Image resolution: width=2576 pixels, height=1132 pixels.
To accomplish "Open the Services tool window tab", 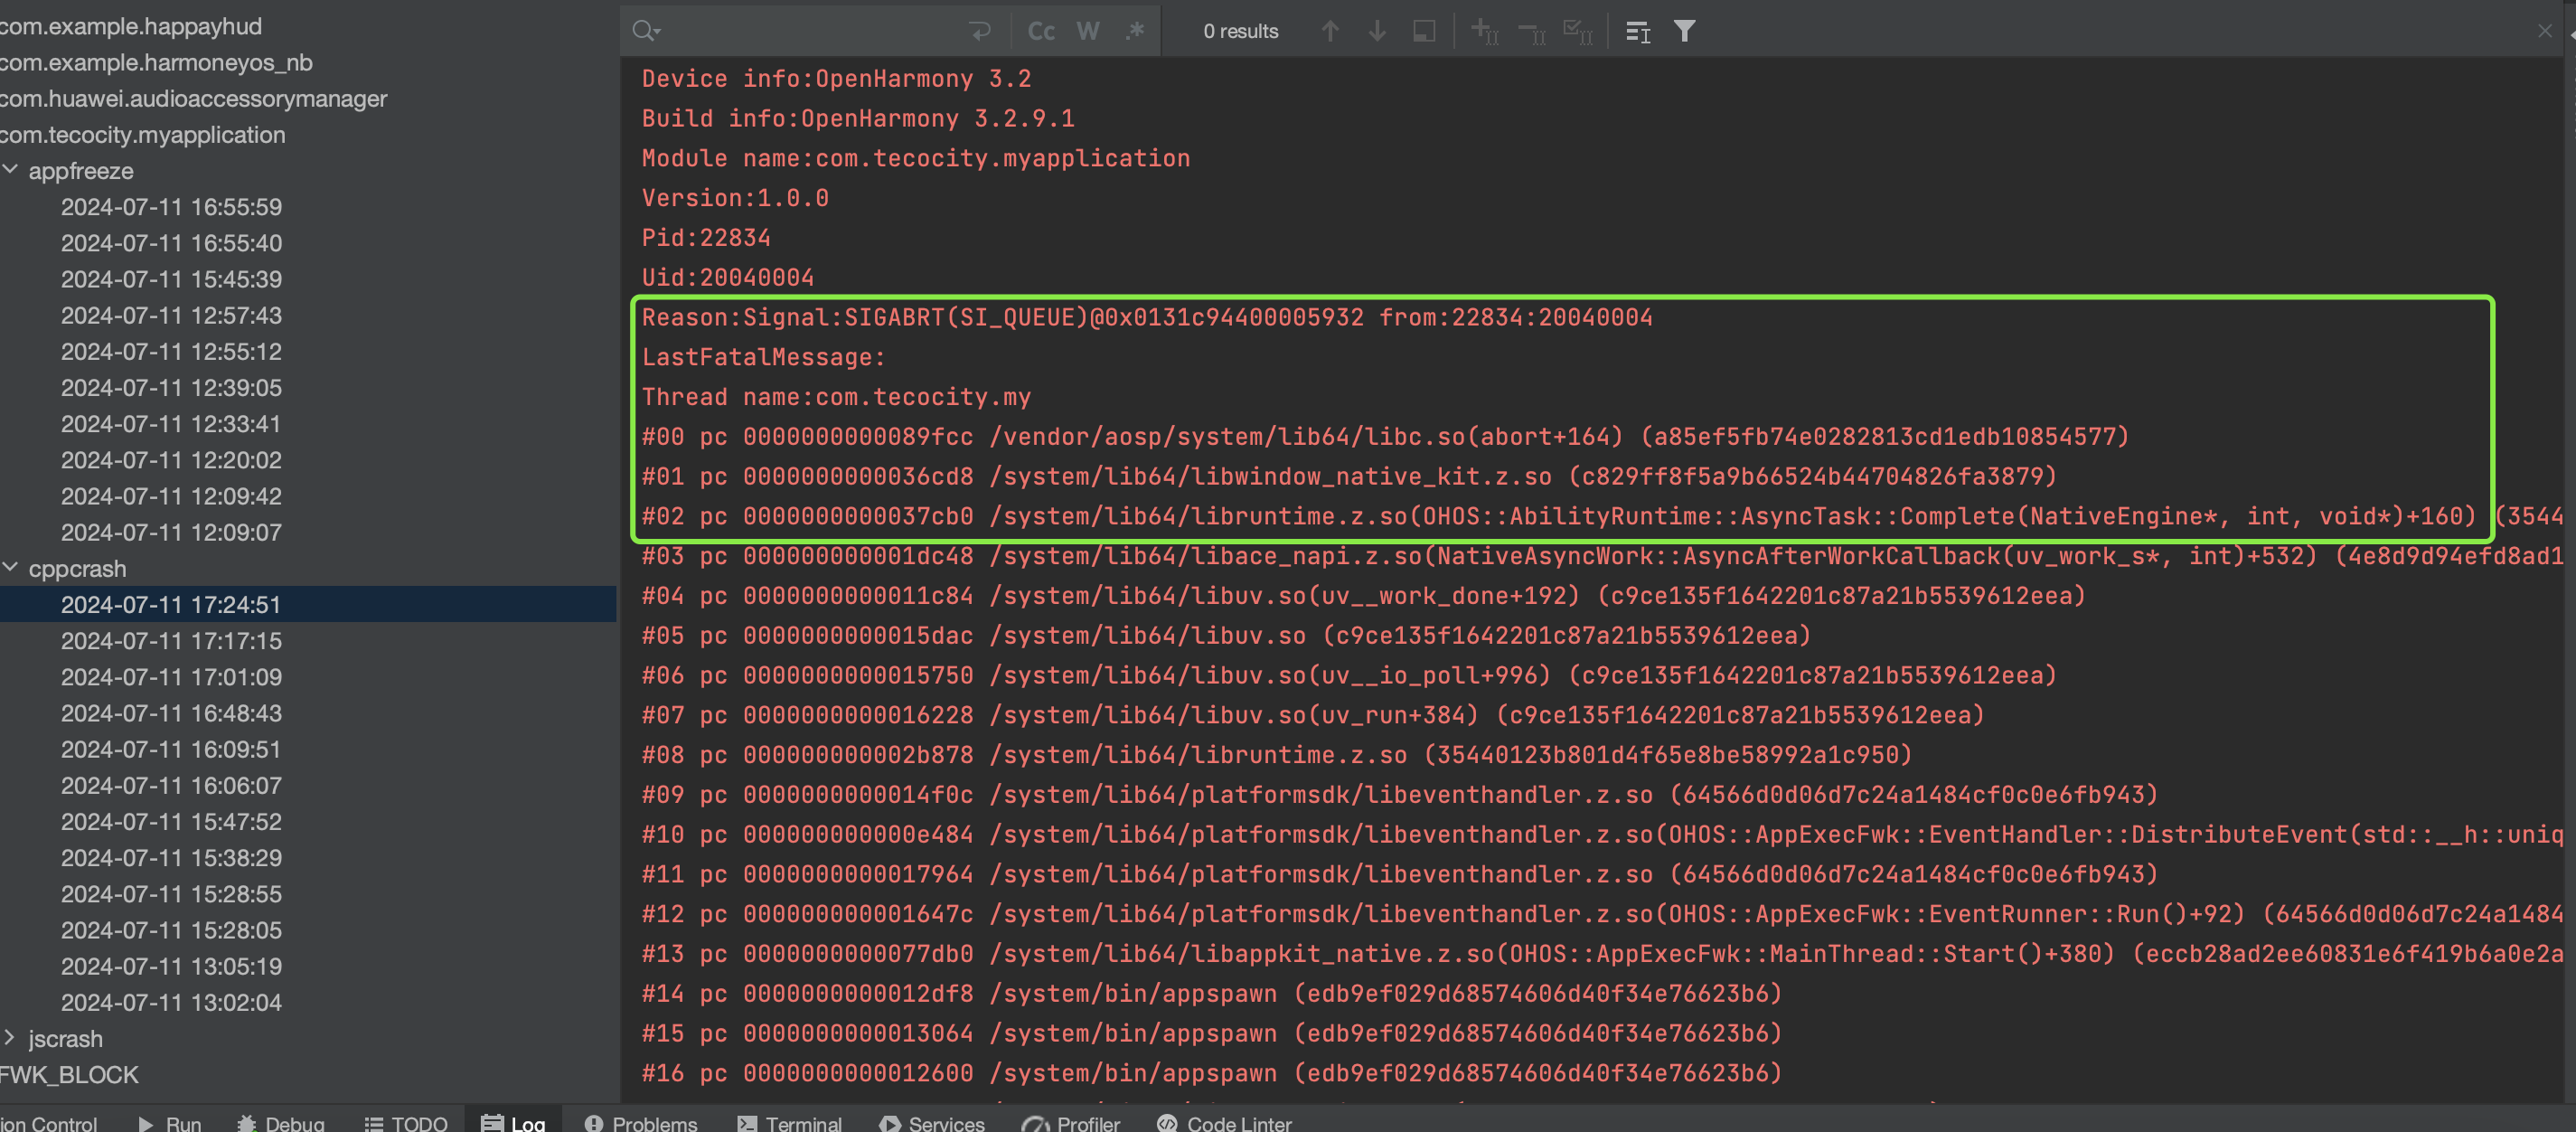I will (x=932, y=1122).
